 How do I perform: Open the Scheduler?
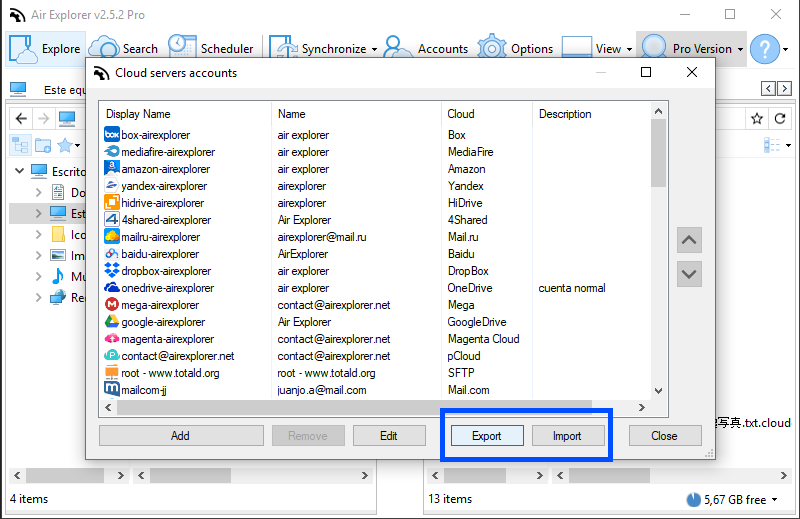(211, 48)
